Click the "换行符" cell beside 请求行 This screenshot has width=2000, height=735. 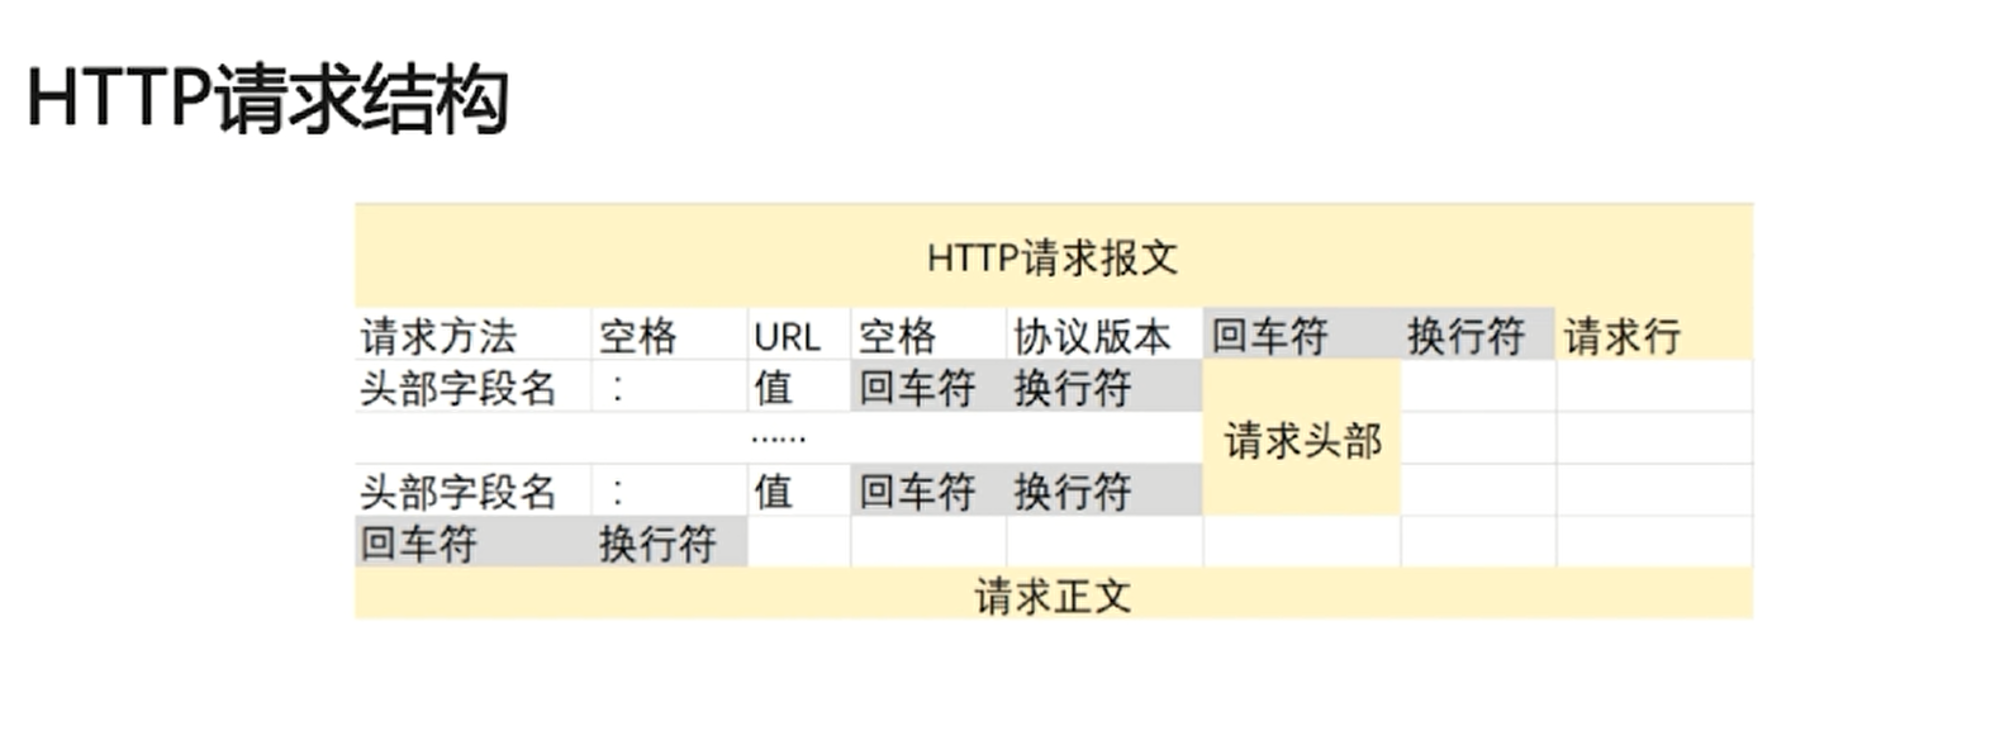tap(1478, 335)
